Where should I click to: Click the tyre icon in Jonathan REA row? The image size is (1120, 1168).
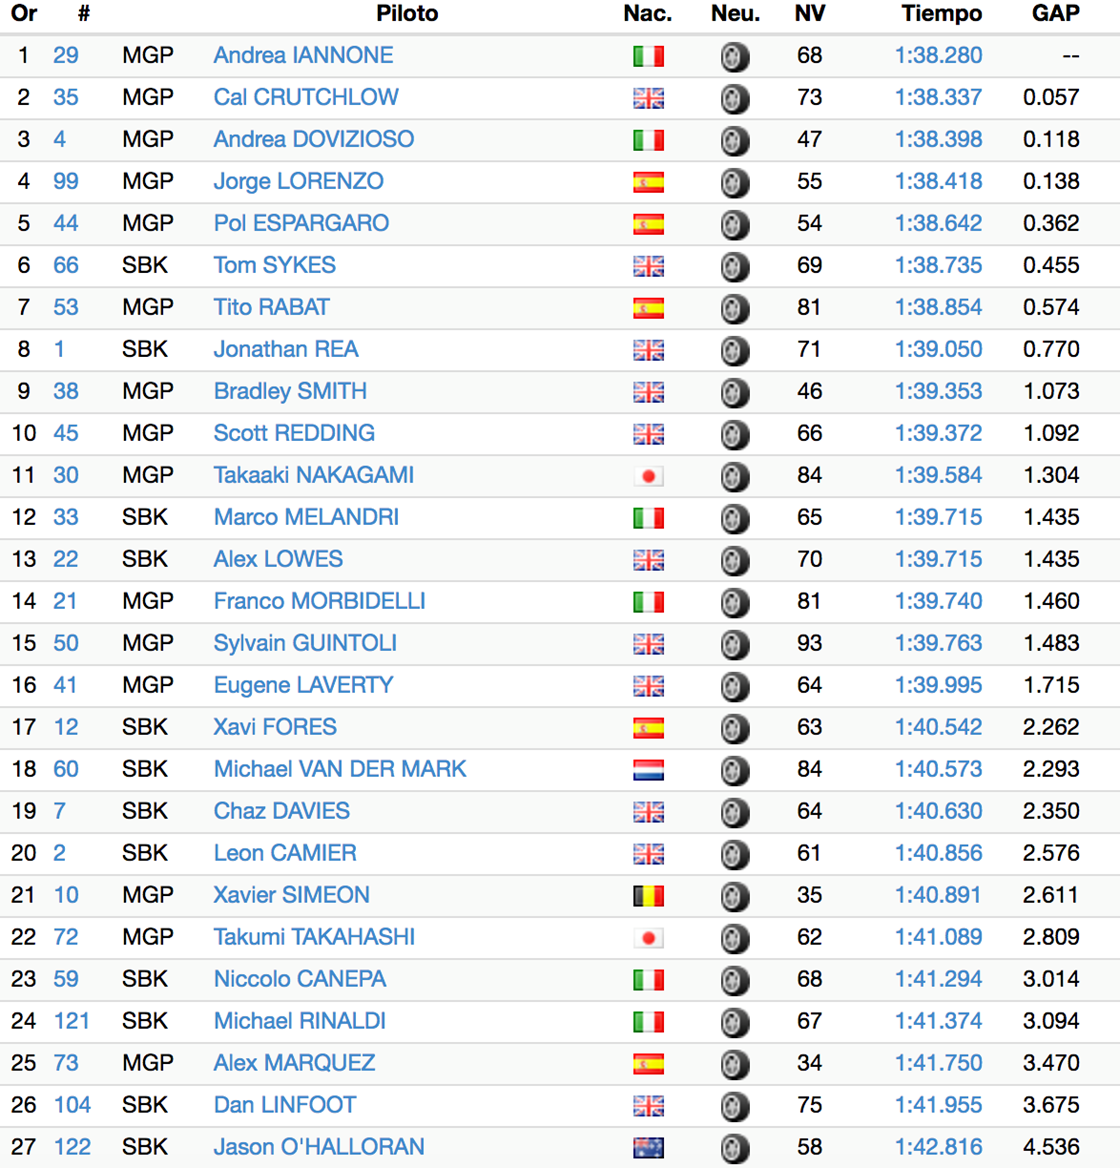735,351
